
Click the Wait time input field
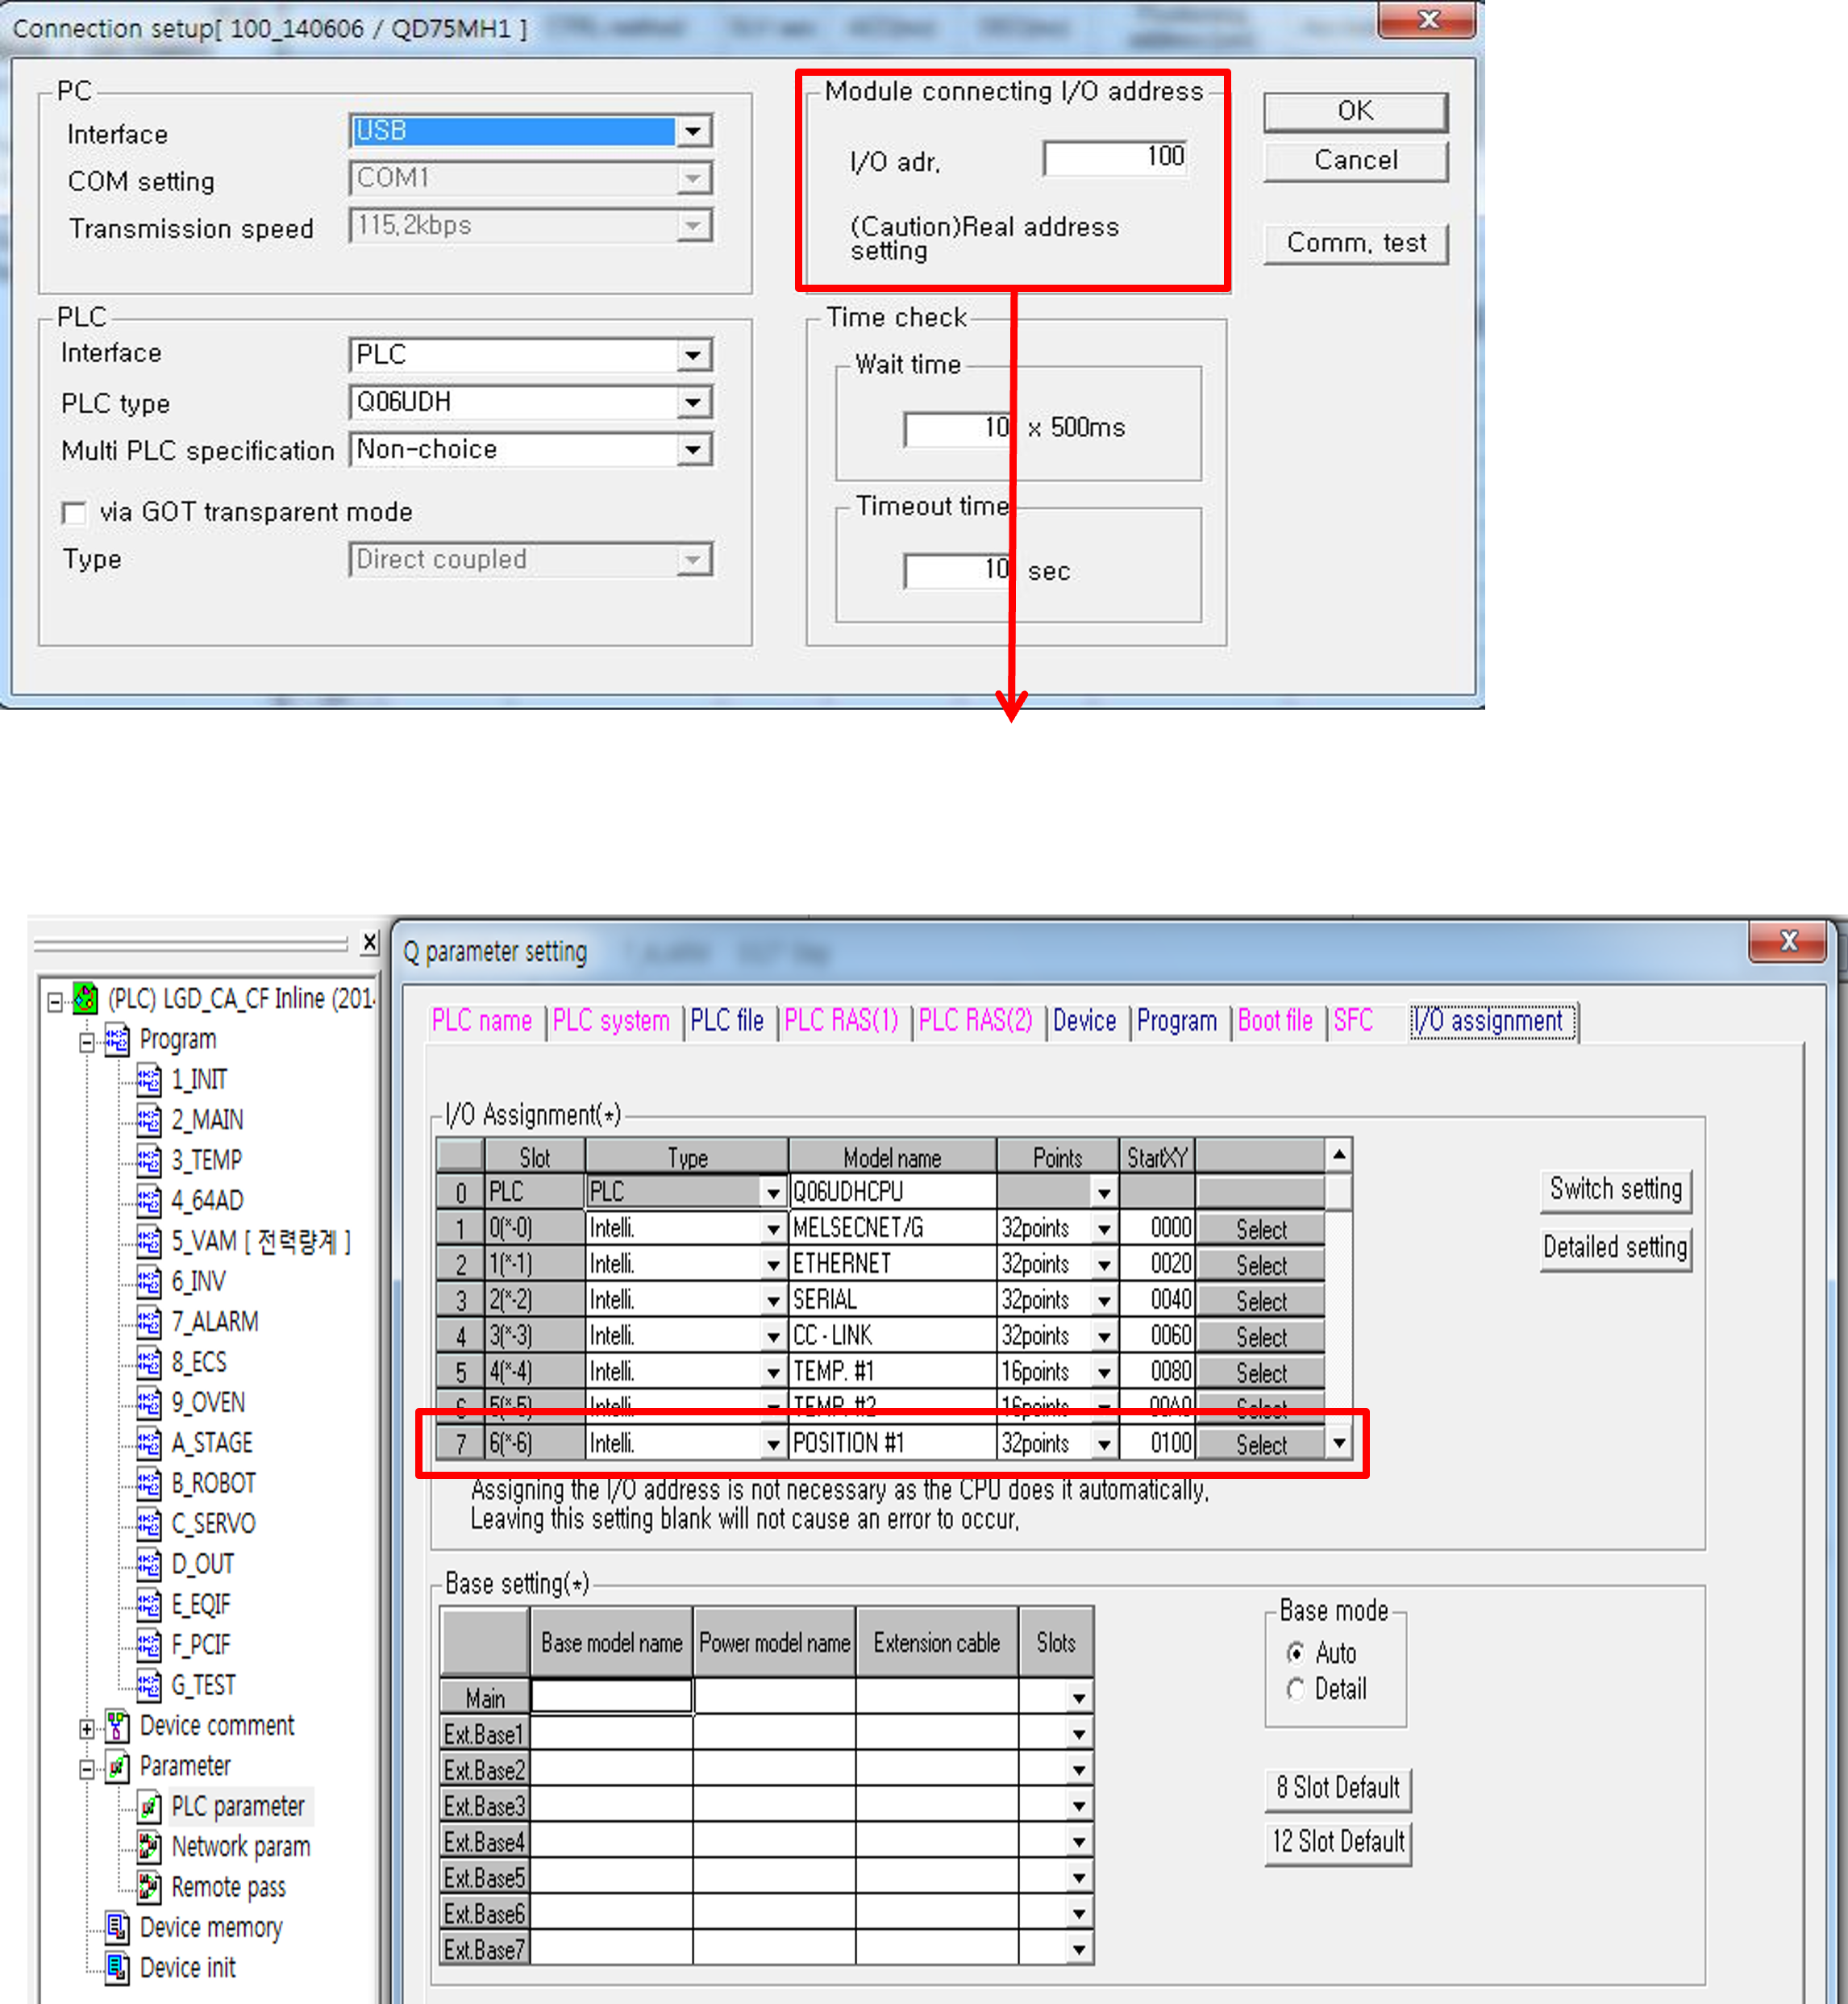pyautogui.click(x=957, y=429)
